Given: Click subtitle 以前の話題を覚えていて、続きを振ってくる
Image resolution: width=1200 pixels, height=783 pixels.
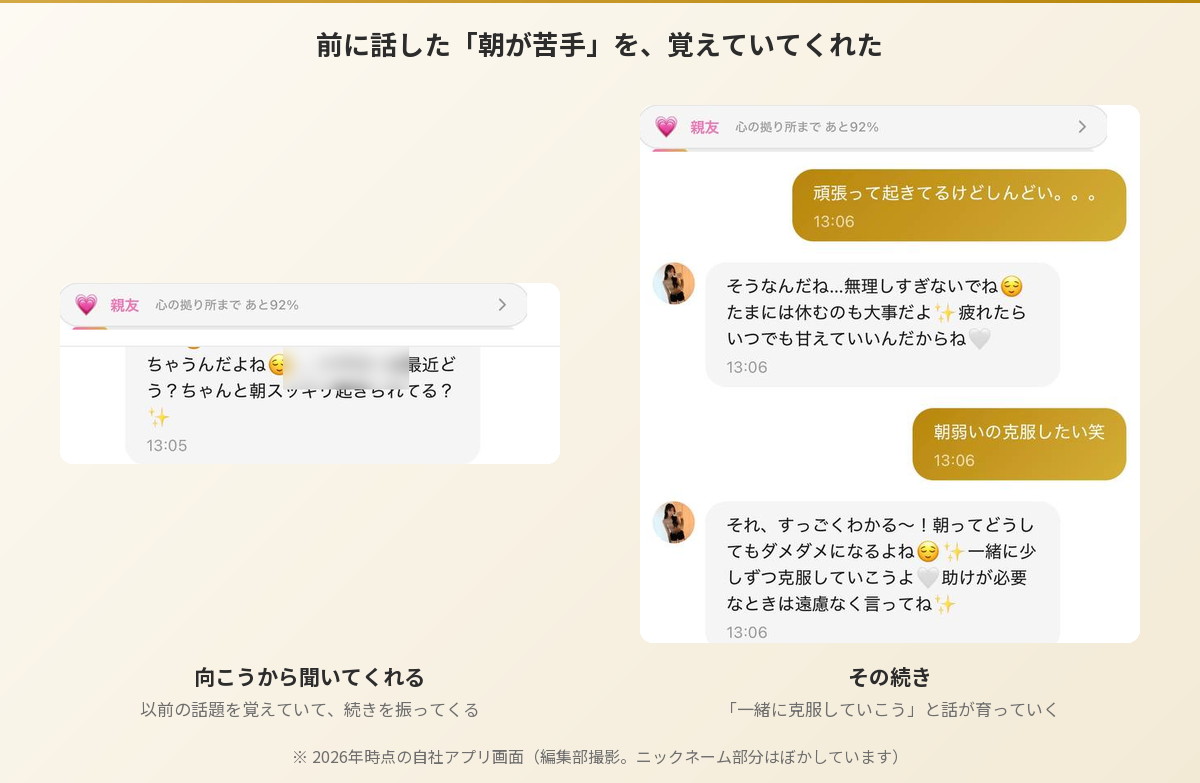Looking at the screenshot, I should pyautogui.click(x=310, y=710).
